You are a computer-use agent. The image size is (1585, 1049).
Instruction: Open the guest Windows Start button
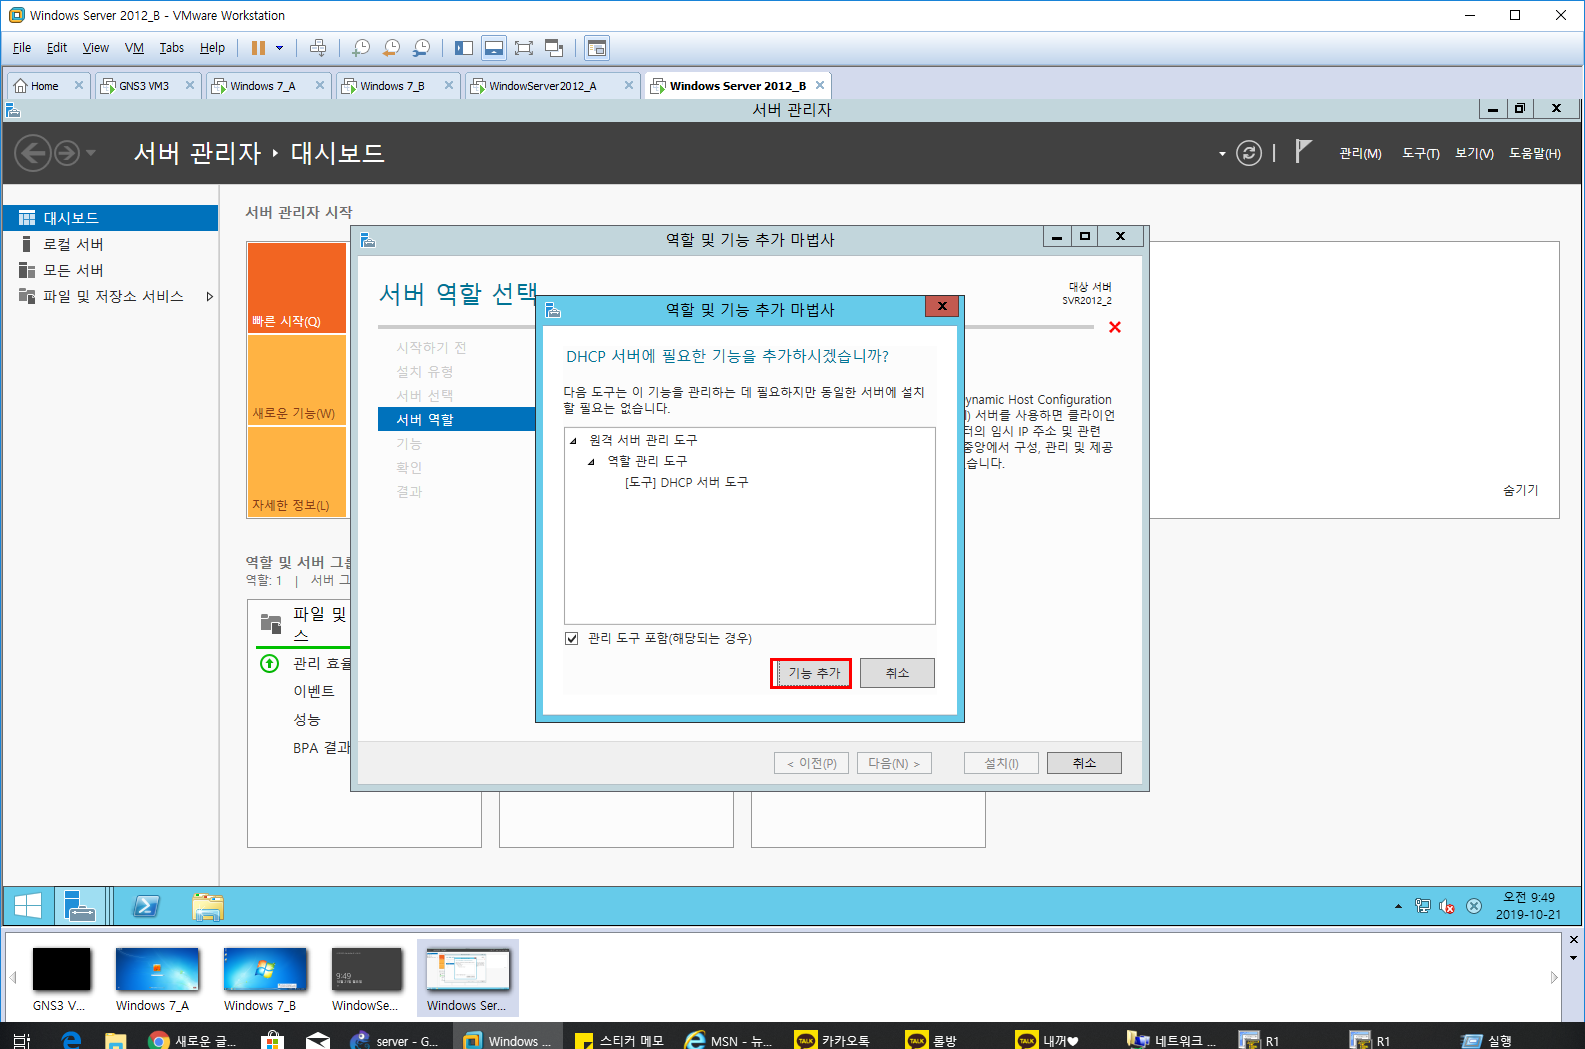(28, 906)
